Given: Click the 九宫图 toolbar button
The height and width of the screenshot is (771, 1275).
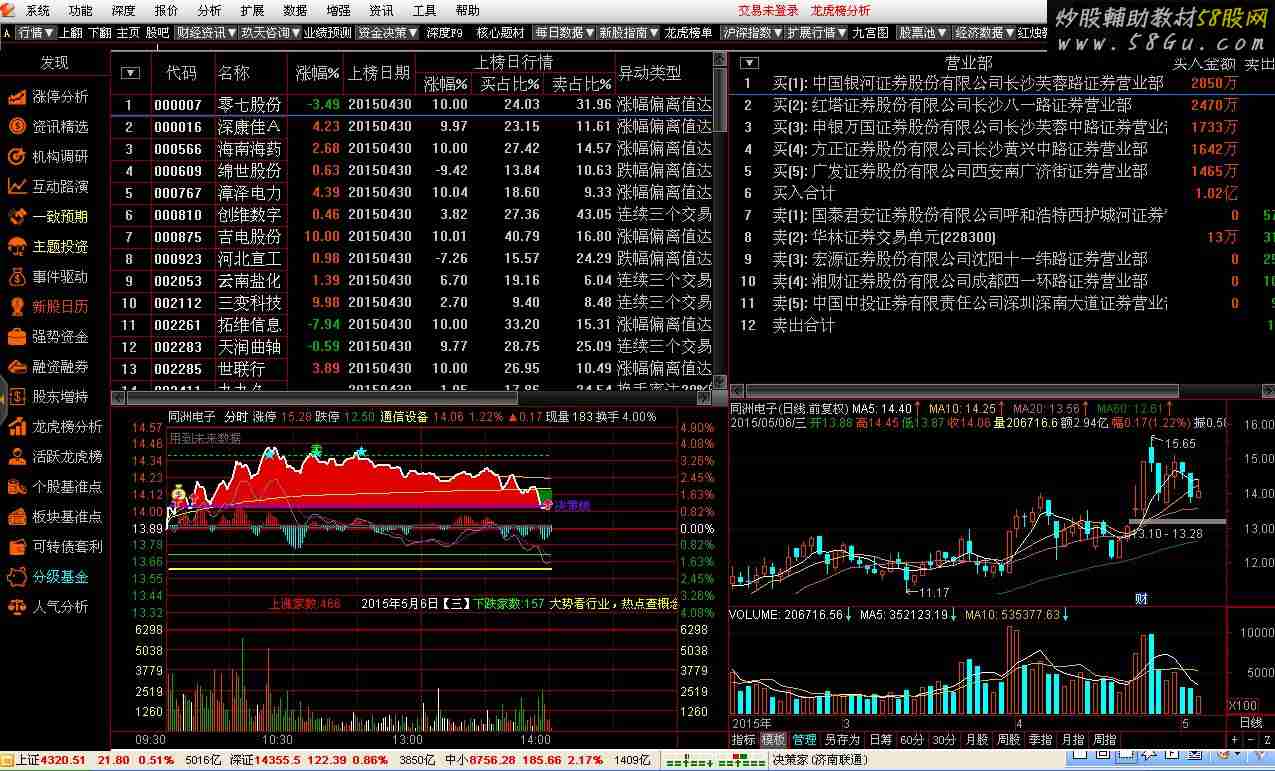Looking at the screenshot, I should coord(870,33).
